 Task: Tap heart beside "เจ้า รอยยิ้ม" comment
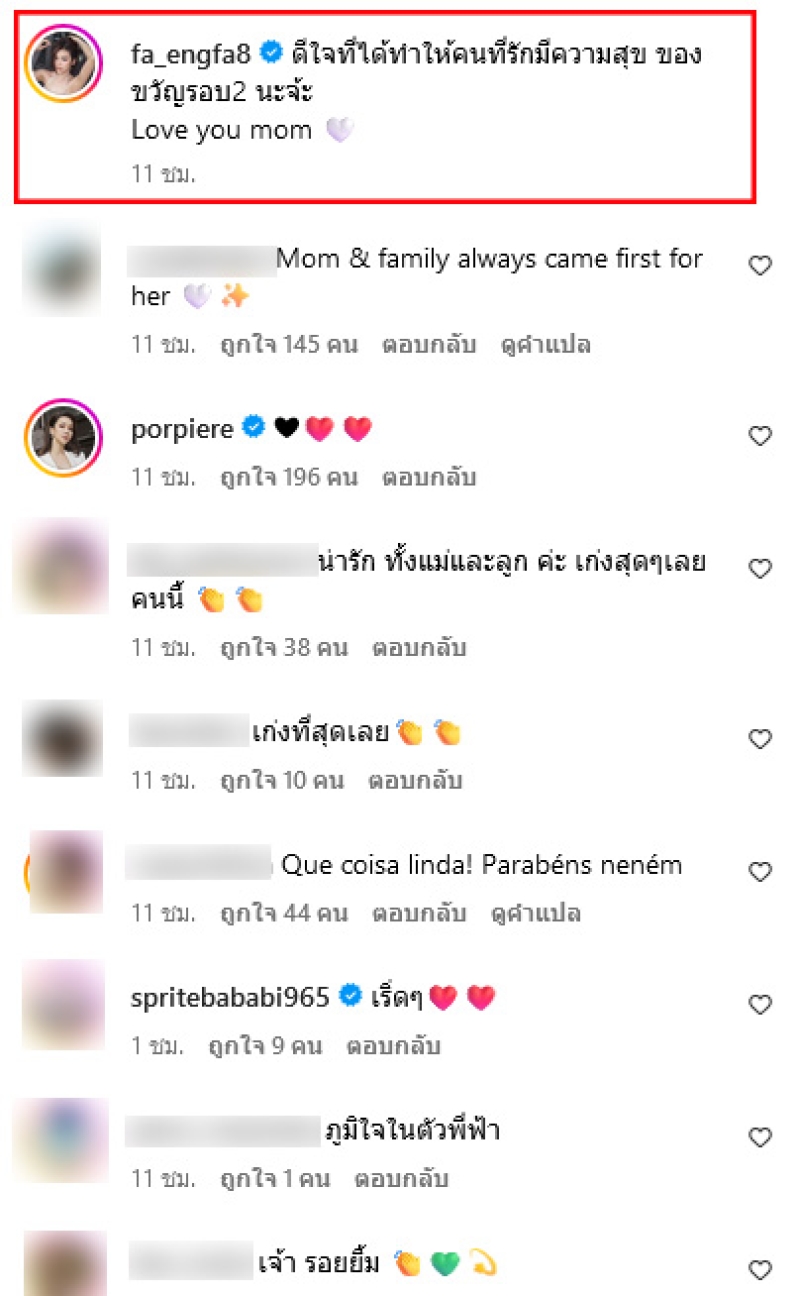760,1269
